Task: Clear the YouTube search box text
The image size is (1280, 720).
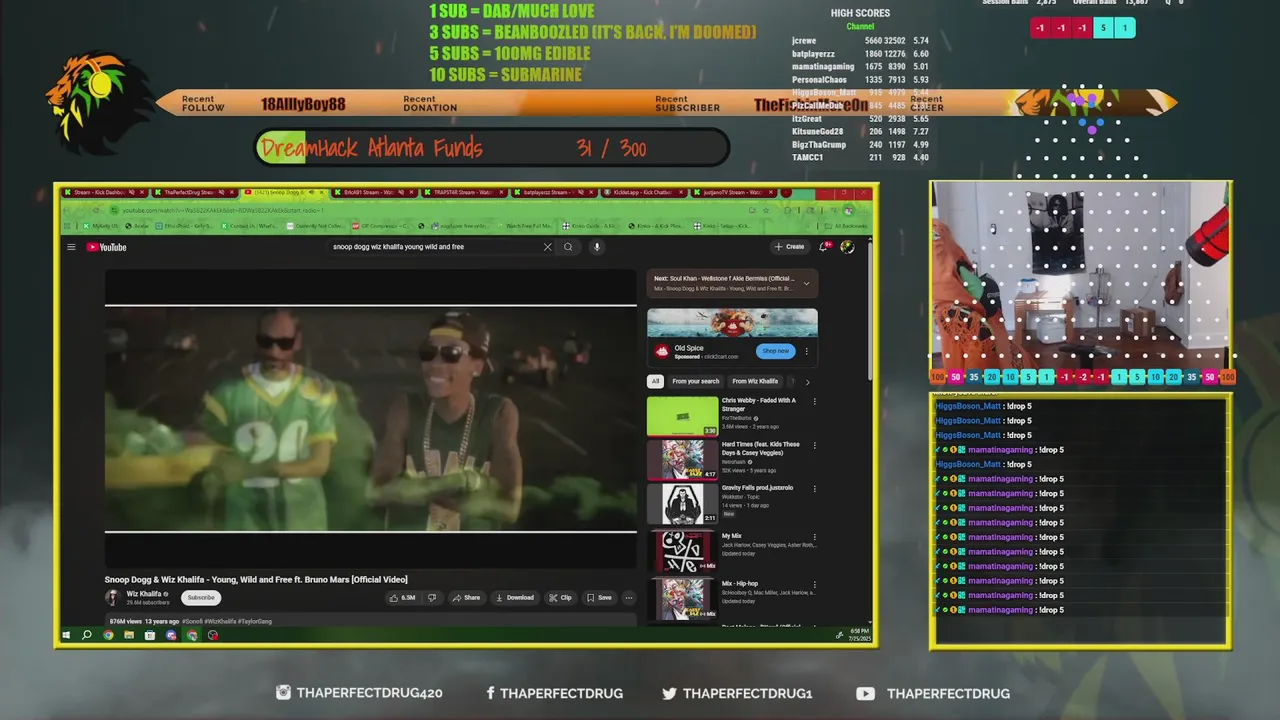Action: (547, 247)
